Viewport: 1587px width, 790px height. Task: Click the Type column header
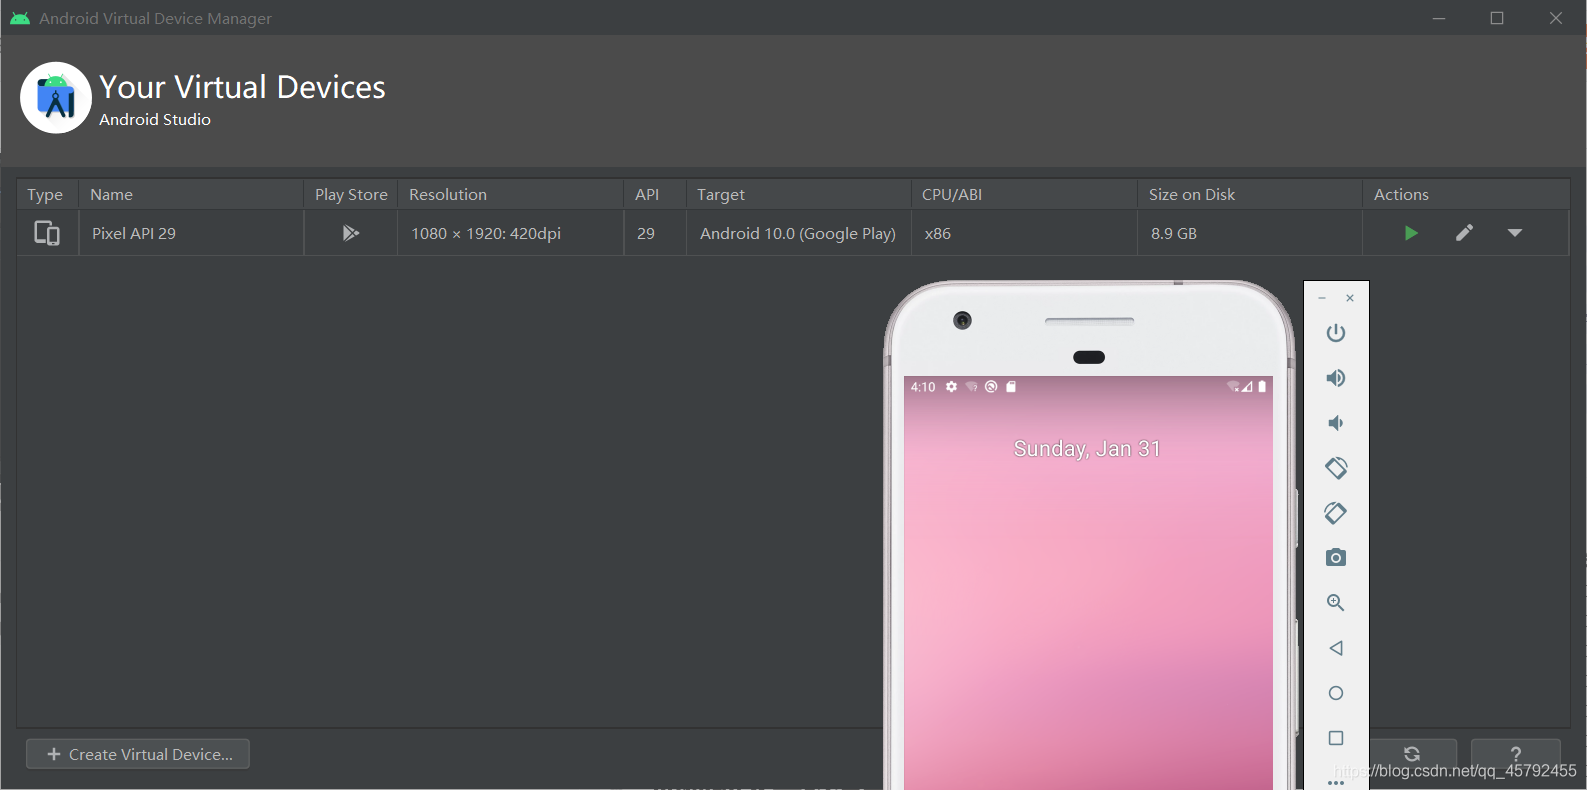[x=45, y=195]
